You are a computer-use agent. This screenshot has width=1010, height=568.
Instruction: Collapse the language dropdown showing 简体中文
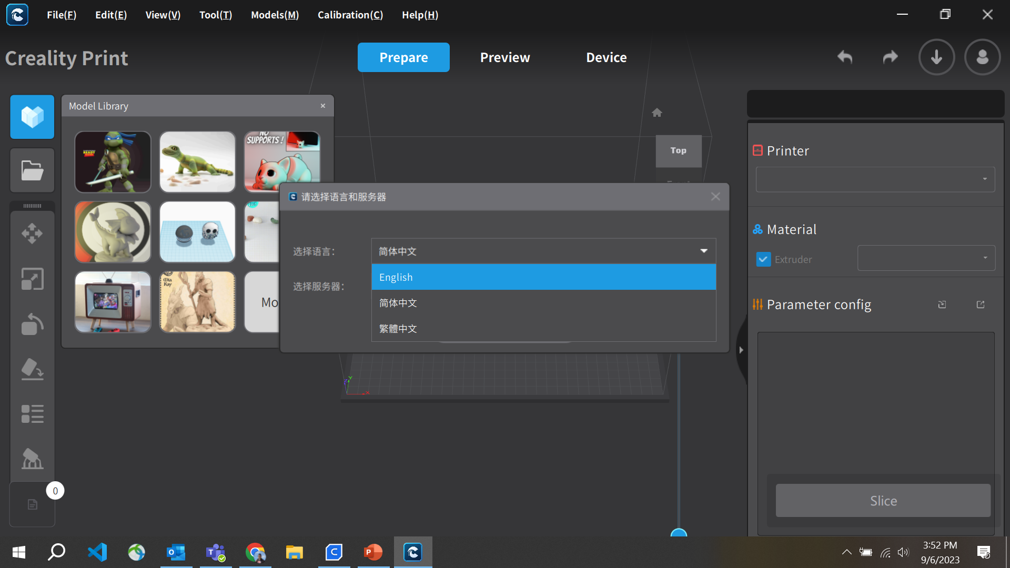point(543,251)
